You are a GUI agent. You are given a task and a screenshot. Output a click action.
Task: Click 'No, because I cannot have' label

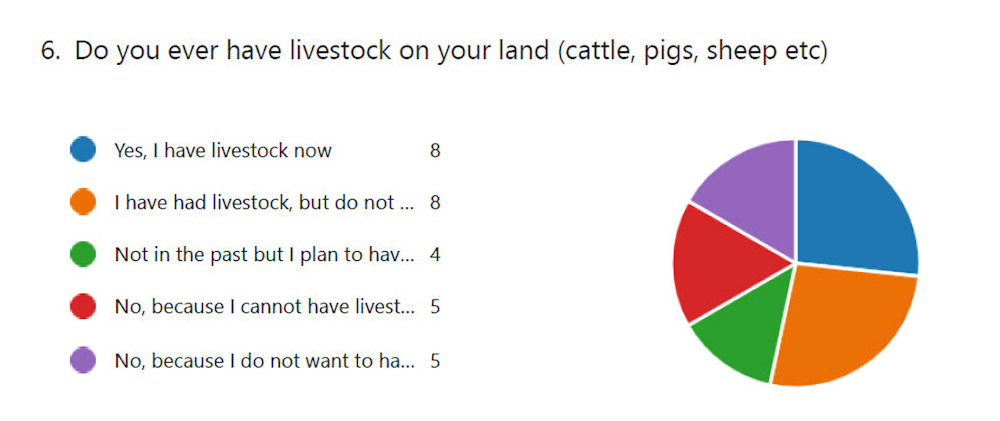point(264,307)
